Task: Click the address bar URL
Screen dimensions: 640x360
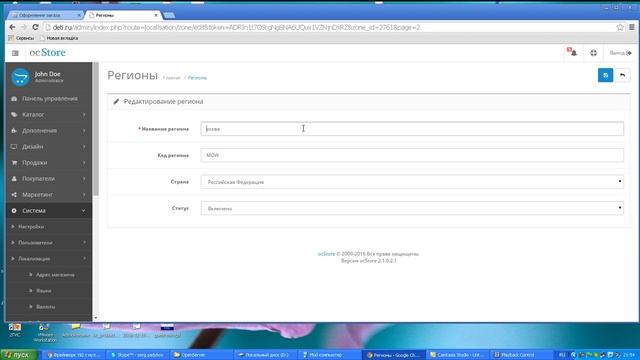Action: click(236, 27)
